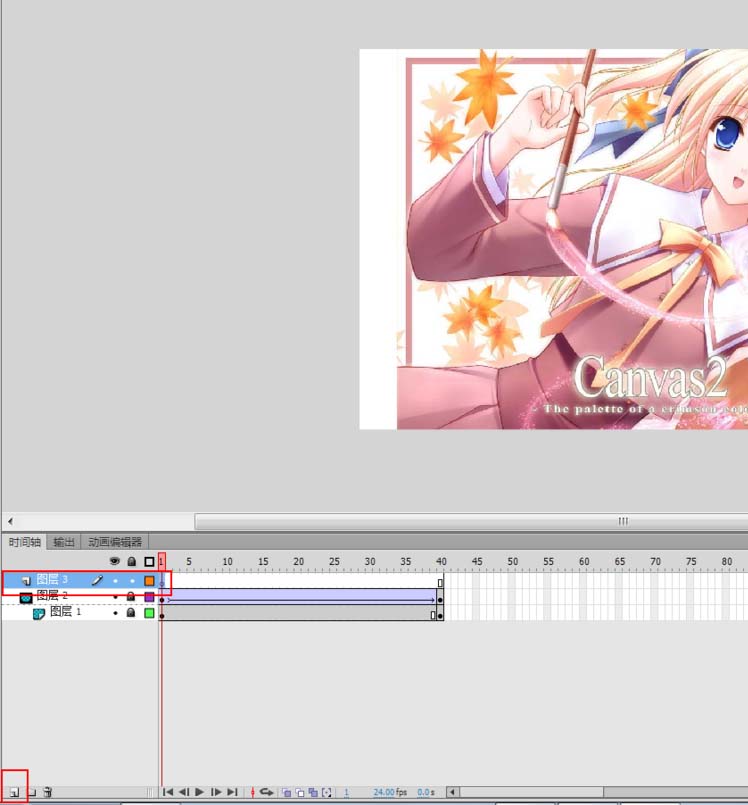748x805 pixels.
Task: Switch to the 时间轴 tab
Action: pos(25,542)
